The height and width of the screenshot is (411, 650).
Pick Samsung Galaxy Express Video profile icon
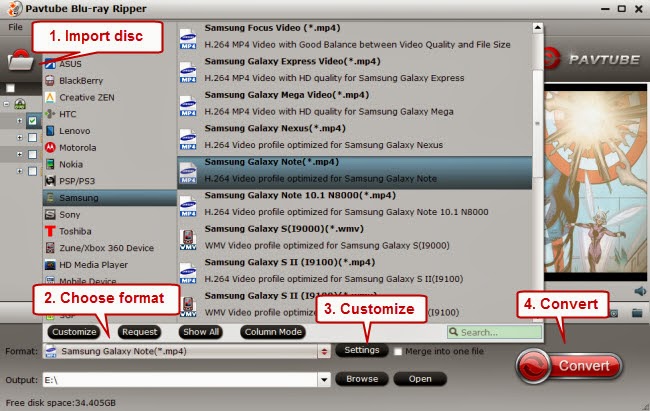click(188, 73)
